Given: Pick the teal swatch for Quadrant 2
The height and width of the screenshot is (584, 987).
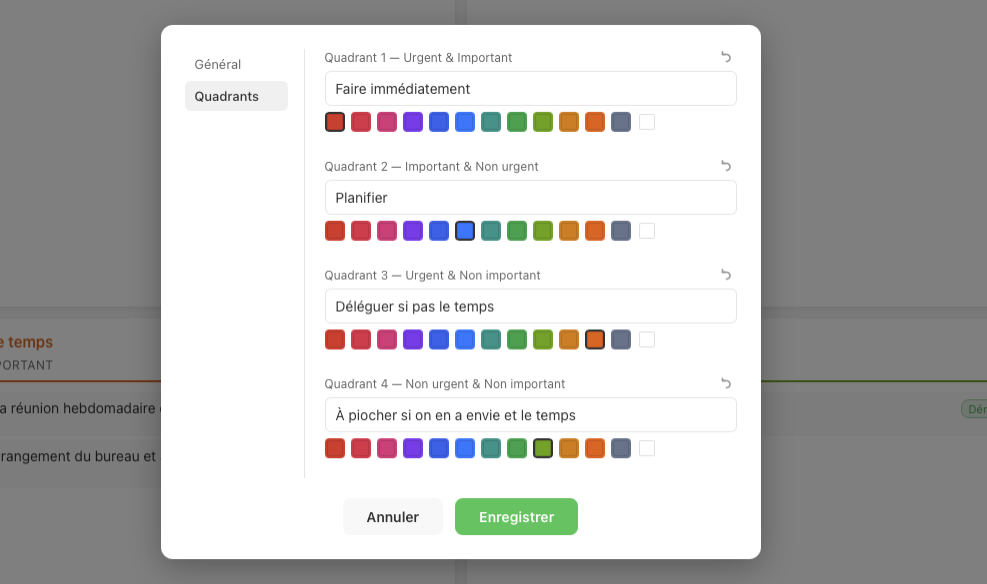Looking at the screenshot, I should 491,230.
